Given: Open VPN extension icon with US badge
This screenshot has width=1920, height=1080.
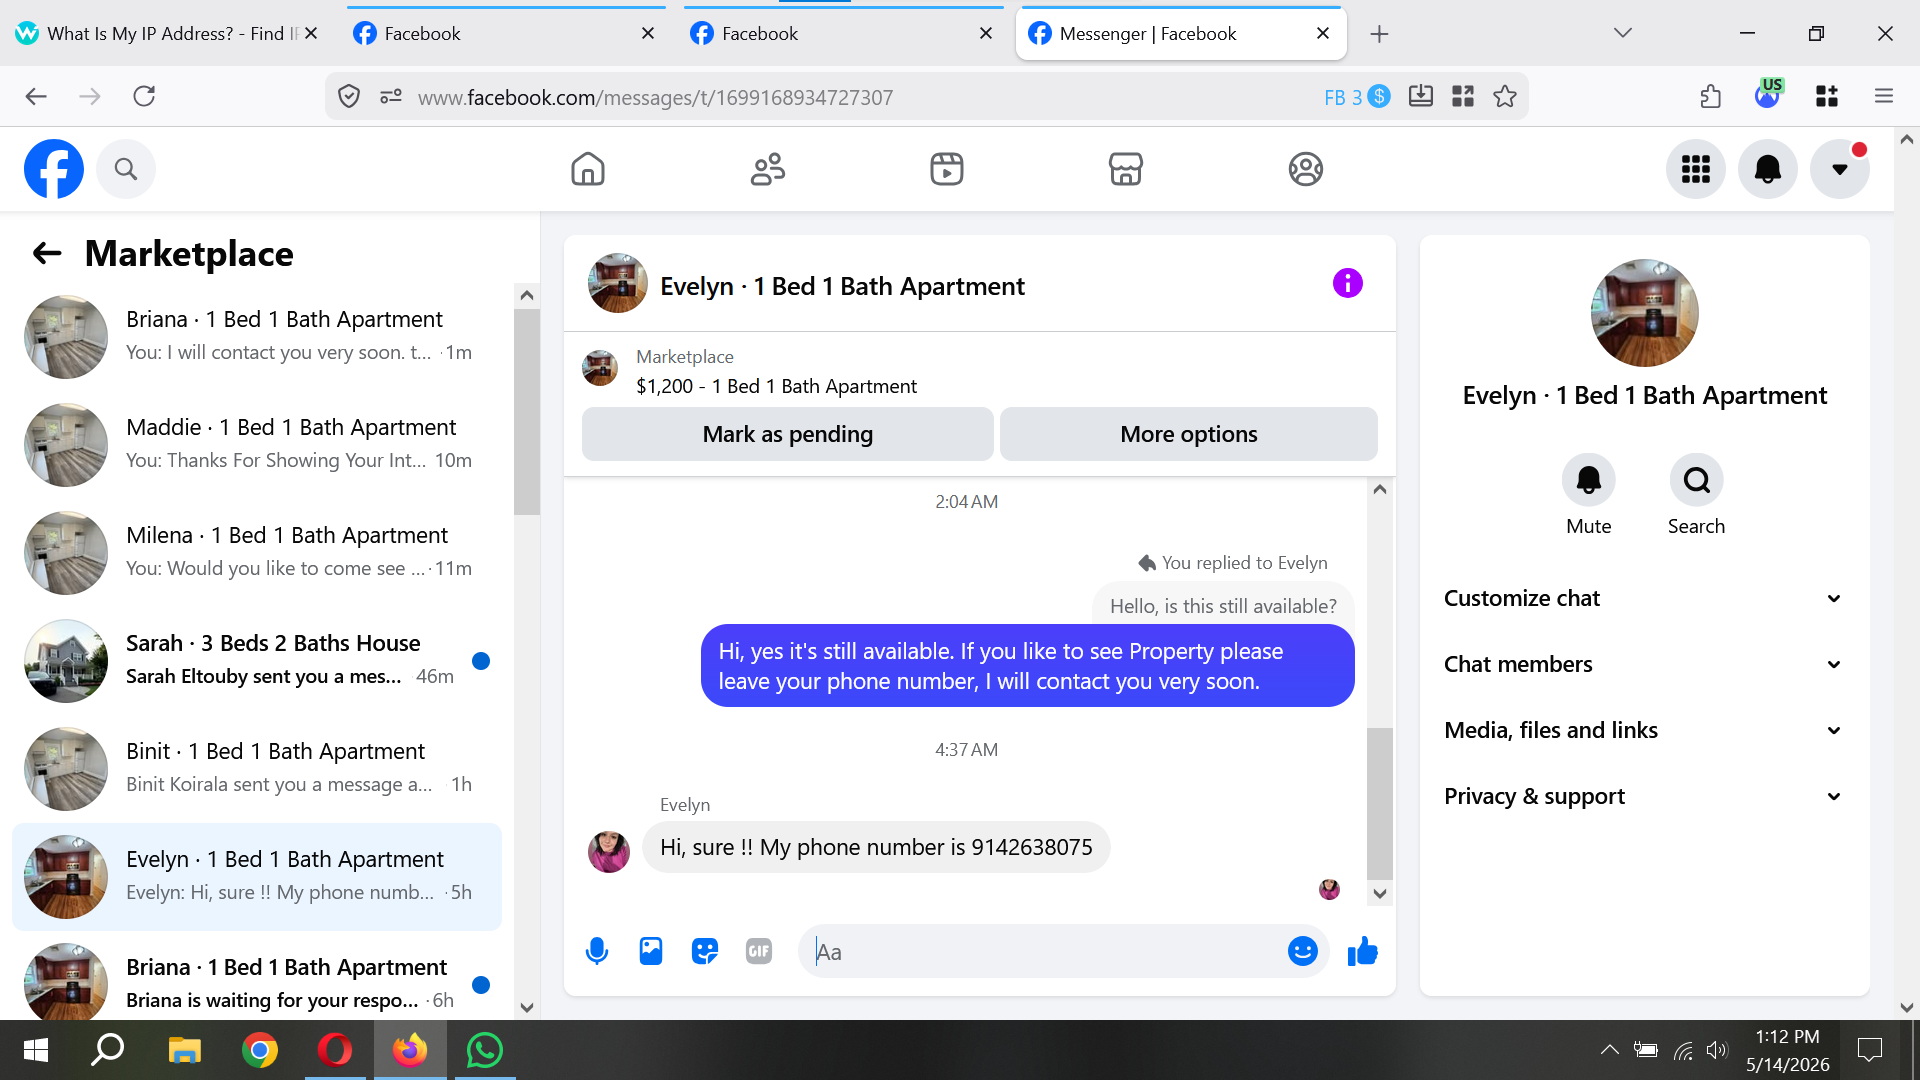Looking at the screenshot, I should [1769, 94].
